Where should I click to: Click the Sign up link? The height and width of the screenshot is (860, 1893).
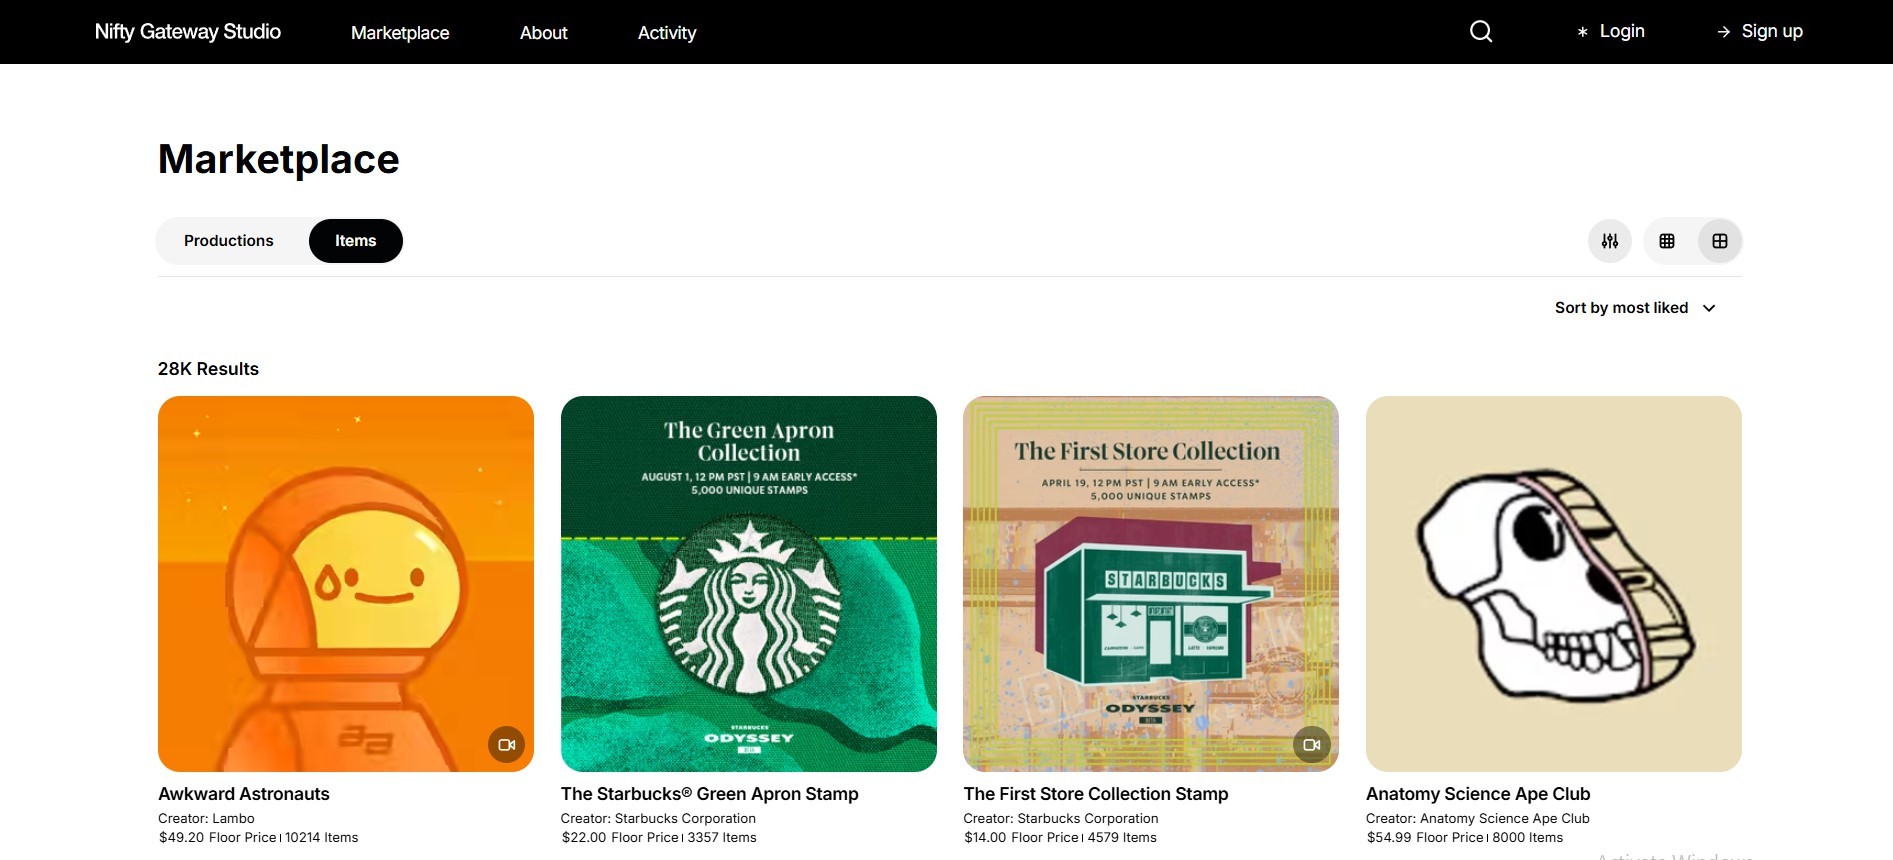click(x=1772, y=31)
